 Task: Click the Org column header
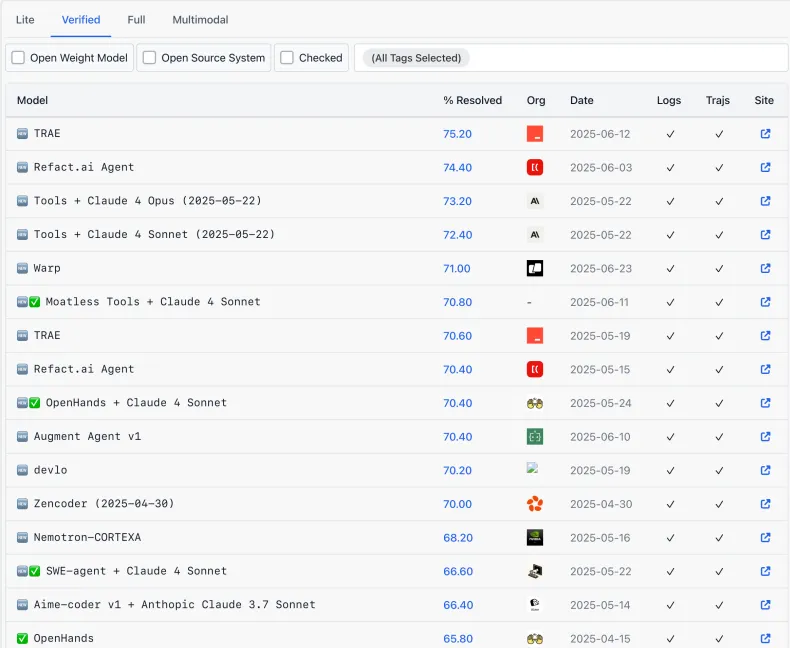click(536, 100)
